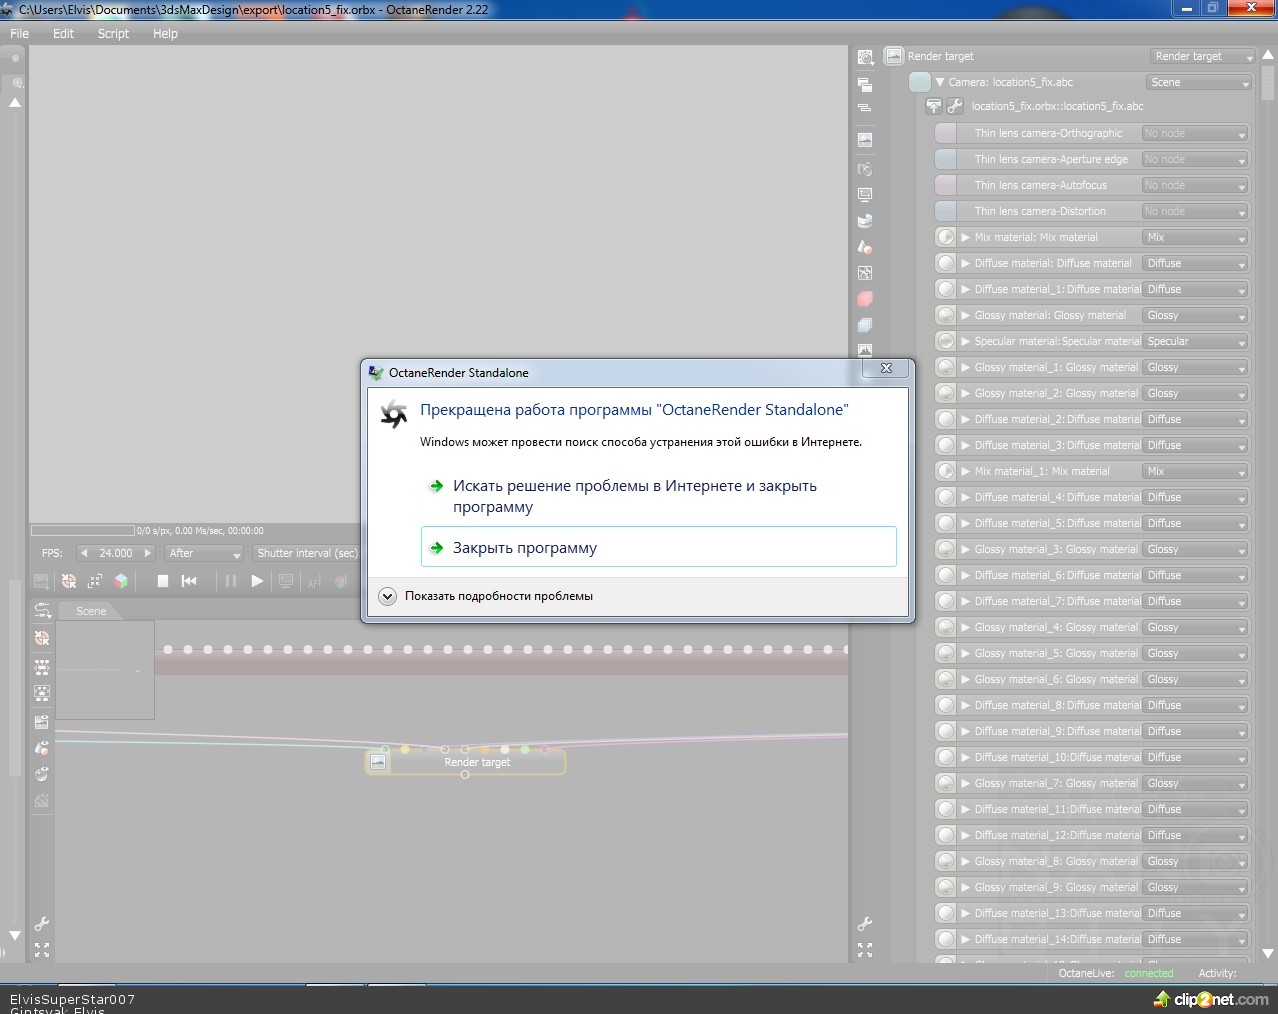Click the save render image icon left of re-center
Image resolution: width=1278 pixels, height=1014 pixels.
[42, 581]
